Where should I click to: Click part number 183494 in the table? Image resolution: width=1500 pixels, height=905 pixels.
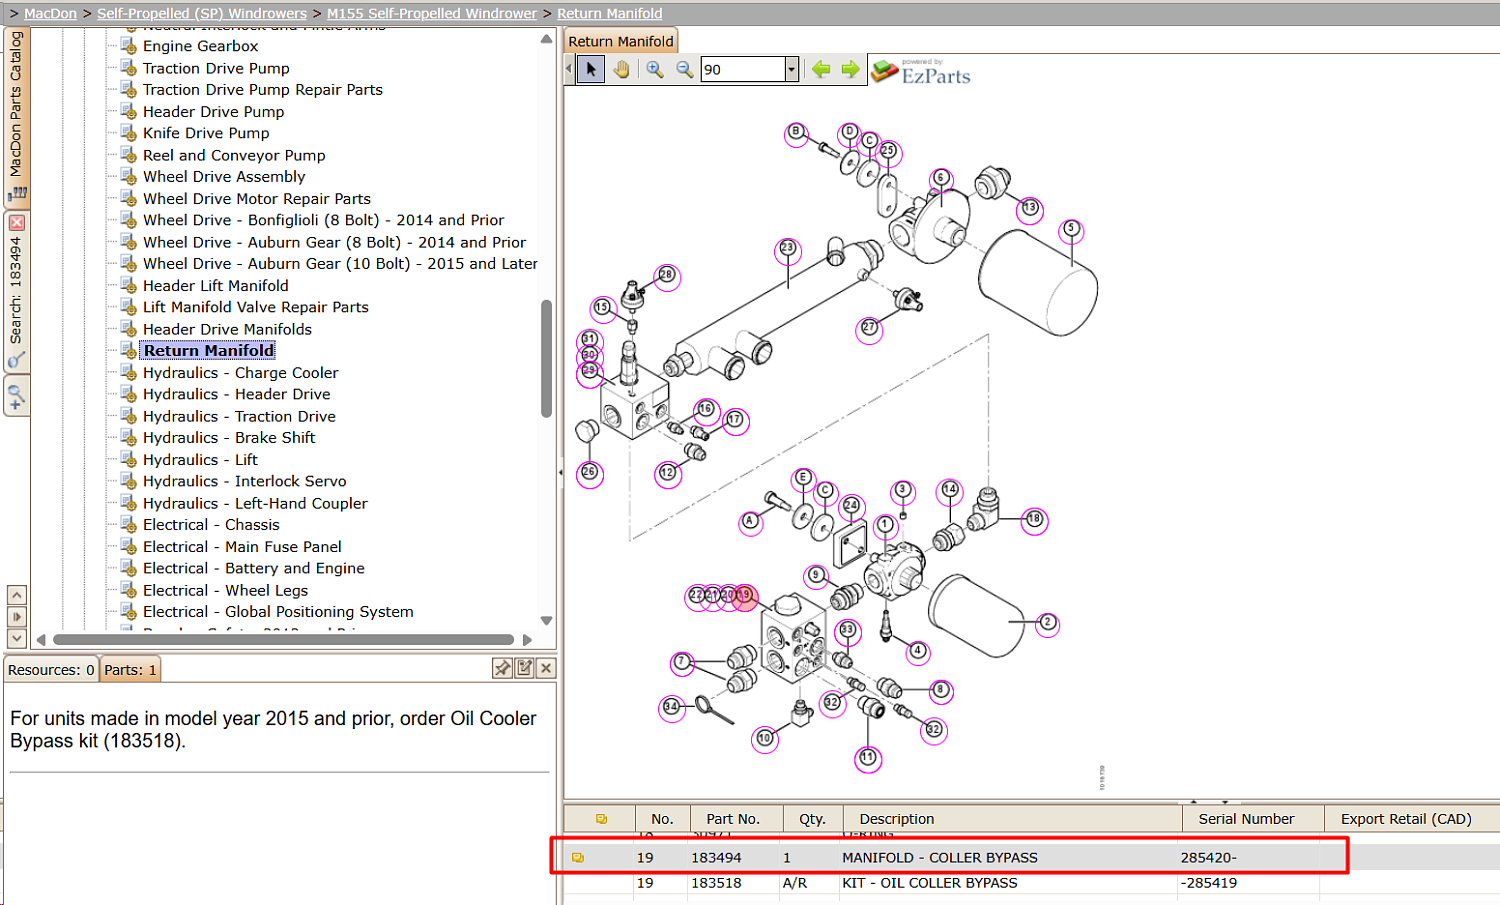click(716, 858)
